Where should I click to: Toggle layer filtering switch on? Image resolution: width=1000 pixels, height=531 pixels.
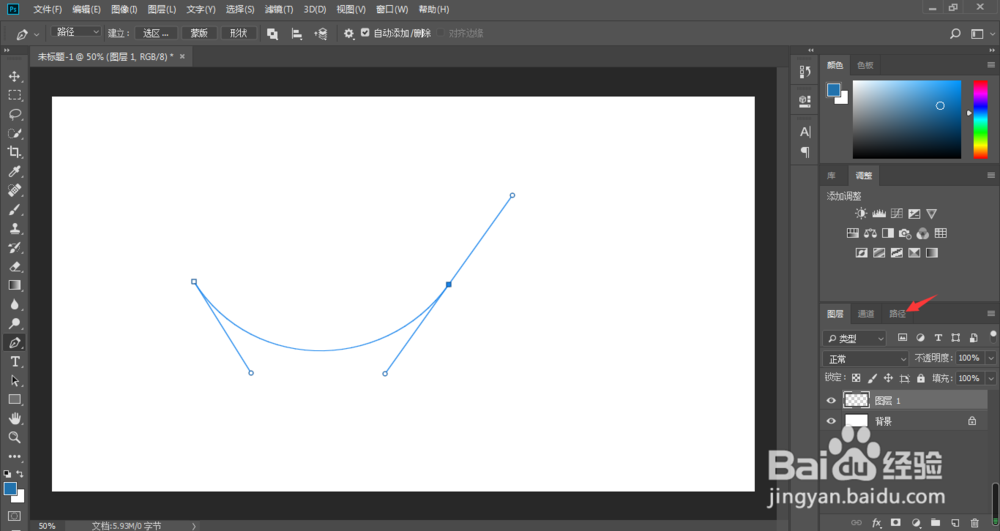click(x=993, y=336)
